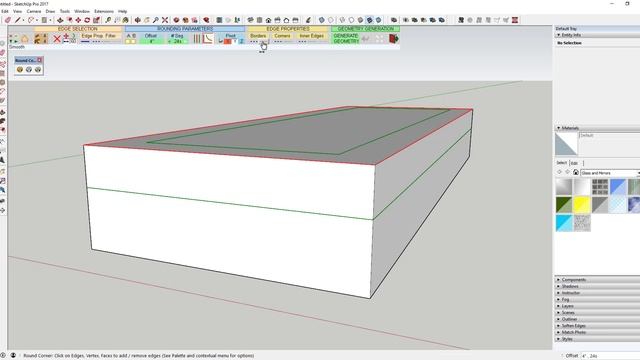This screenshot has width=640, height=360.
Task: Choose the Zoom magnifier tool
Action: tap(156, 20)
